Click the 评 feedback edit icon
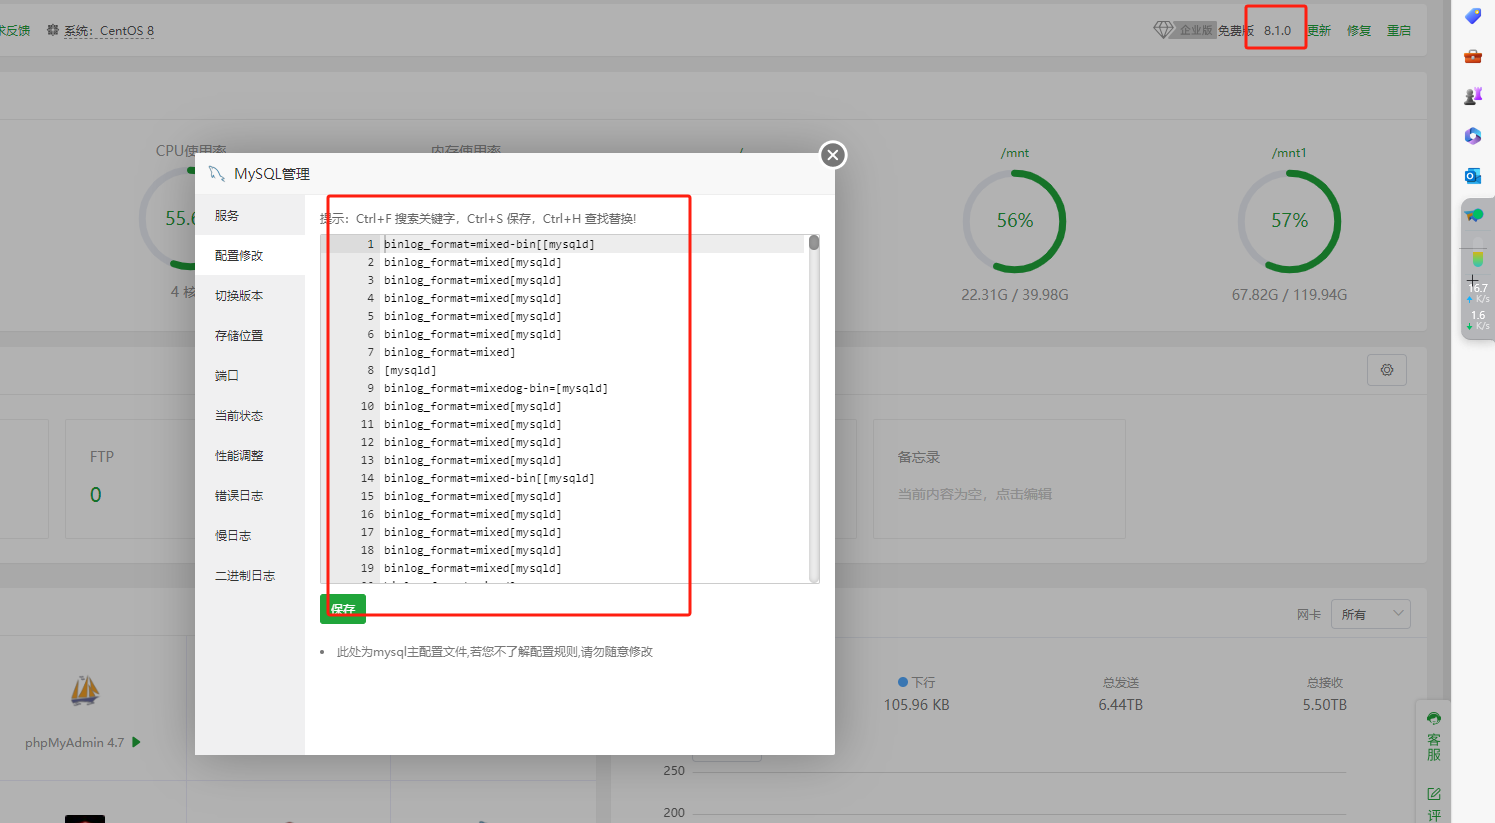1495x823 pixels. point(1434,794)
